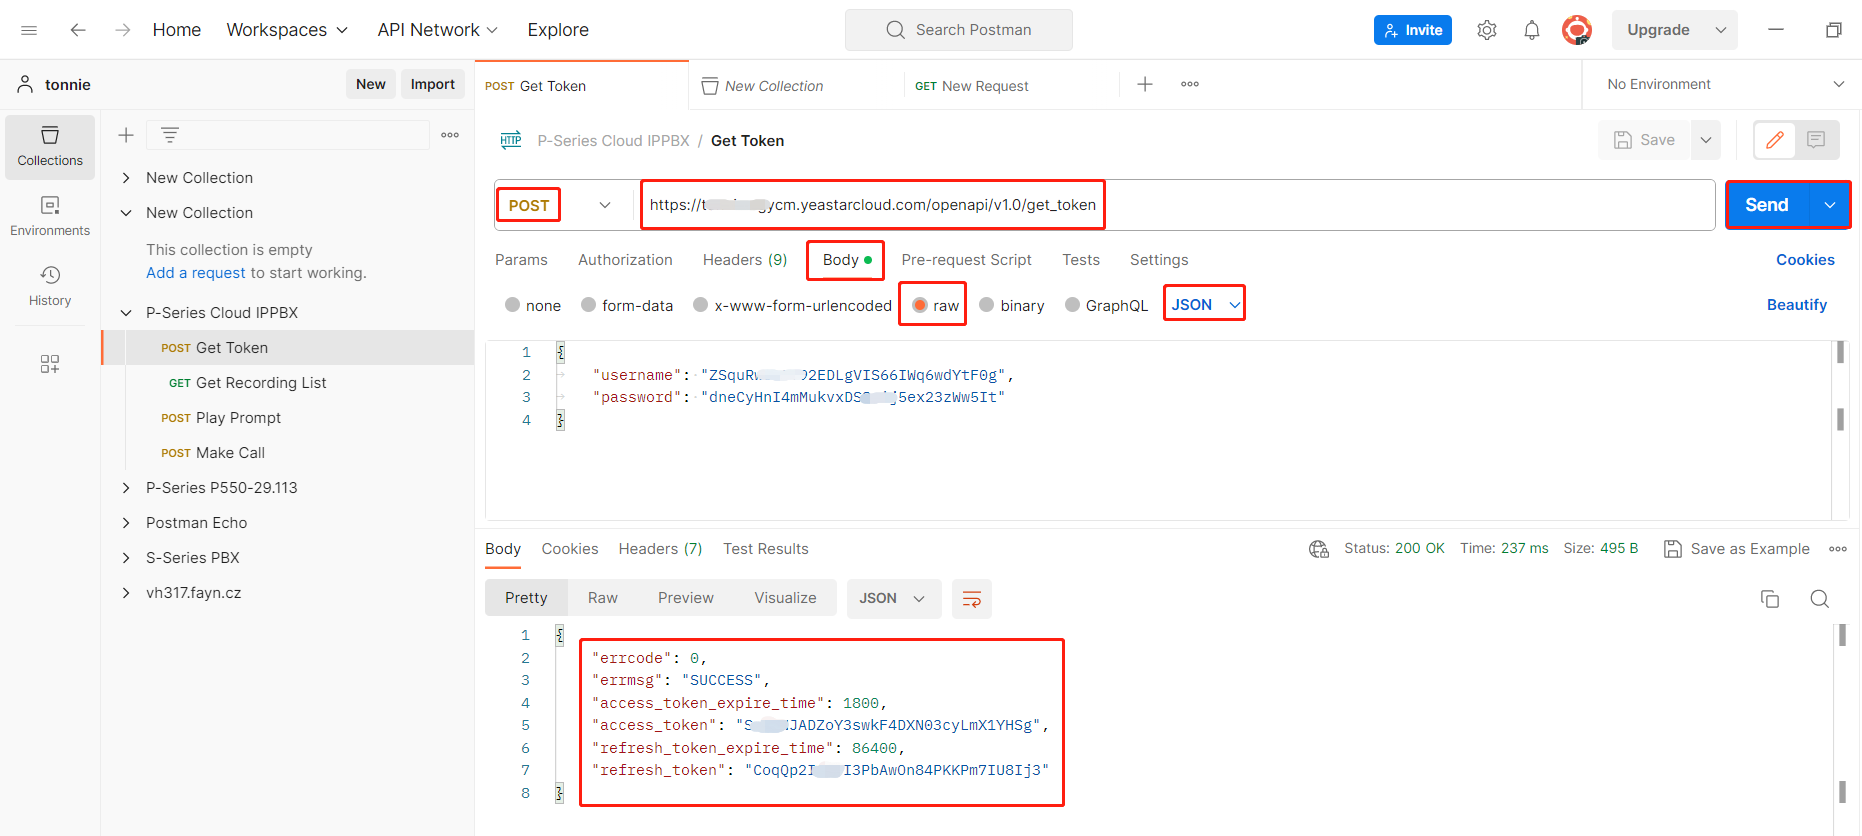Open the response Cookies tab
The height and width of the screenshot is (836, 1862).
[x=570, y=549]
